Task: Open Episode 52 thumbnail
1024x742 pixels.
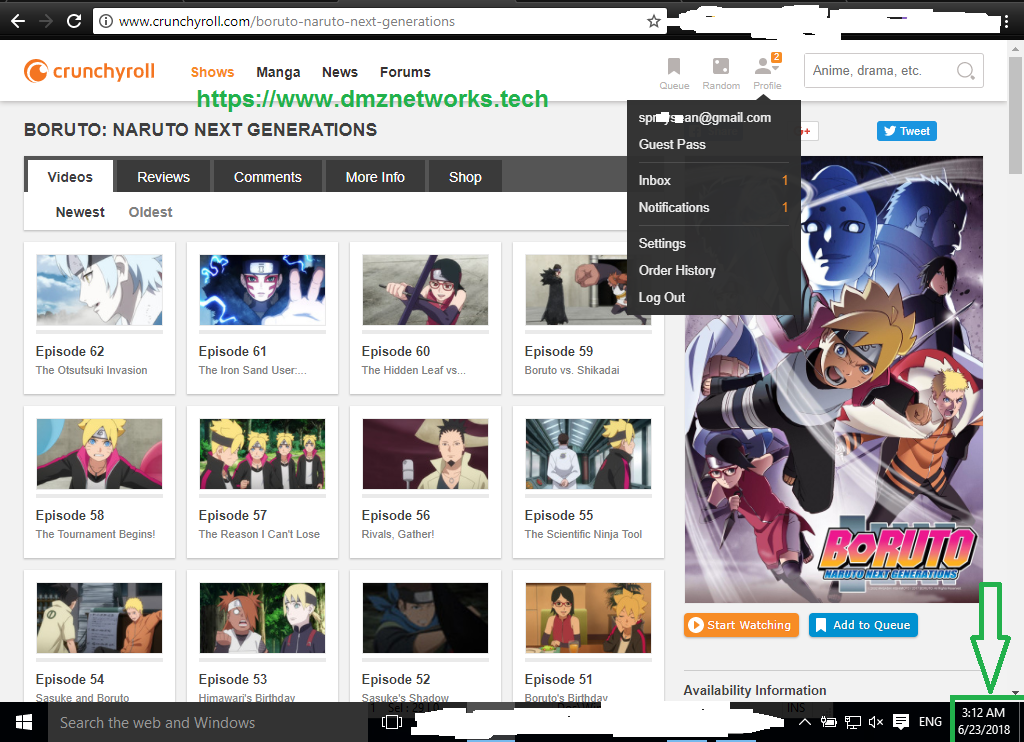Action: click(425, 618)
